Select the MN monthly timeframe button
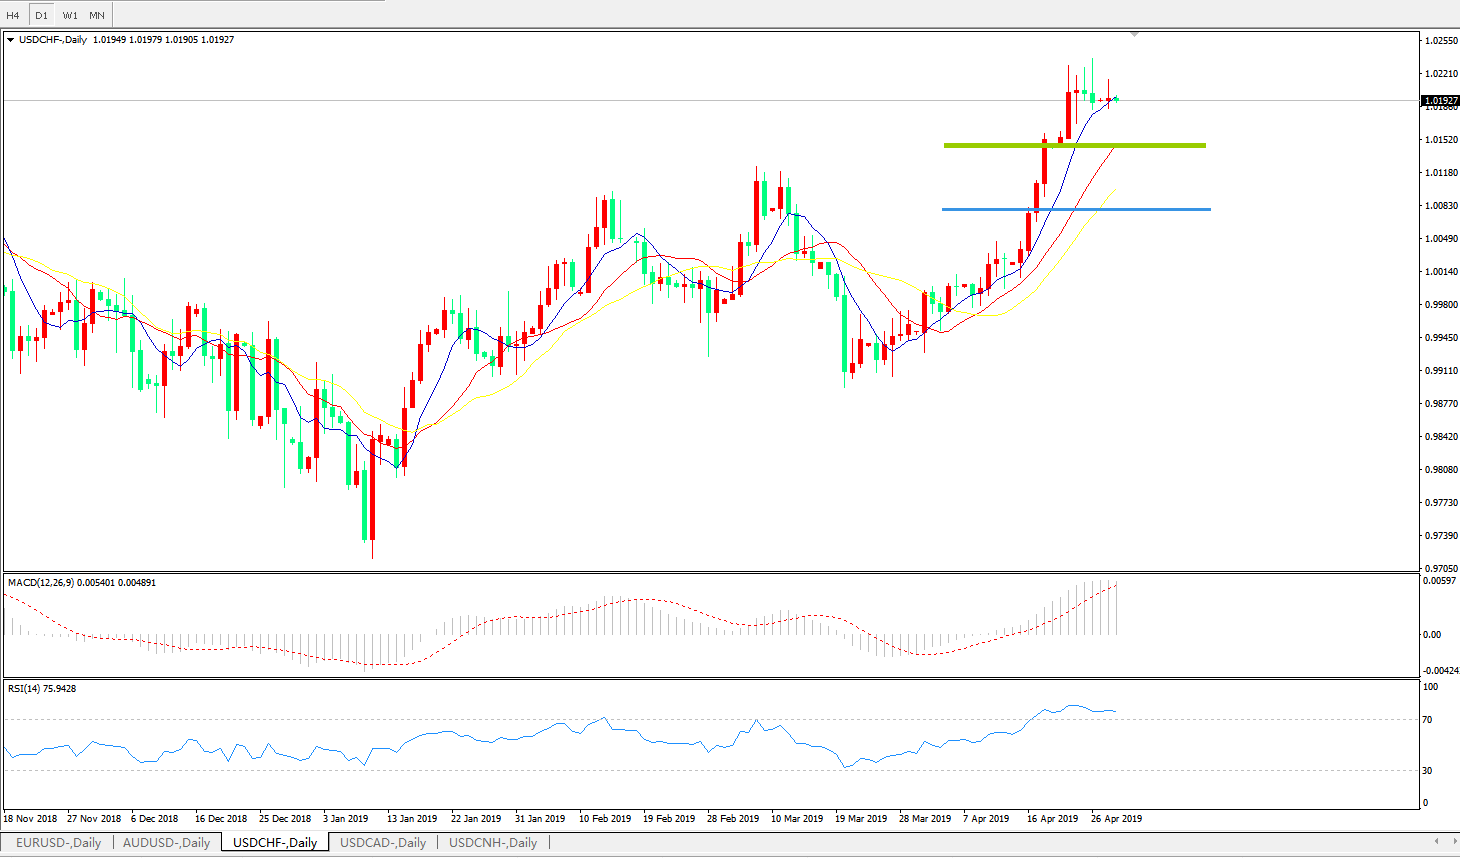Screen dimensions: 1460x858 click(97, 15)
